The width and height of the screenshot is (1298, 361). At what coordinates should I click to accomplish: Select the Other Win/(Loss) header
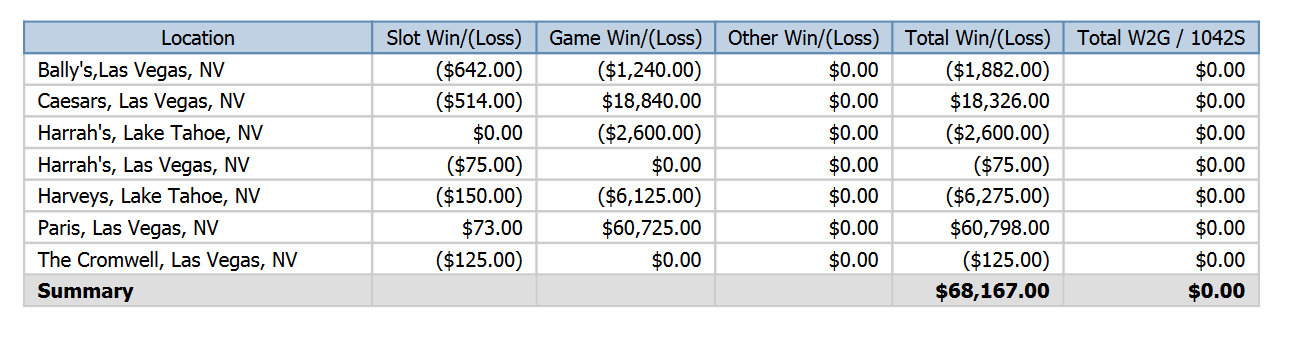tap(803, 38)
